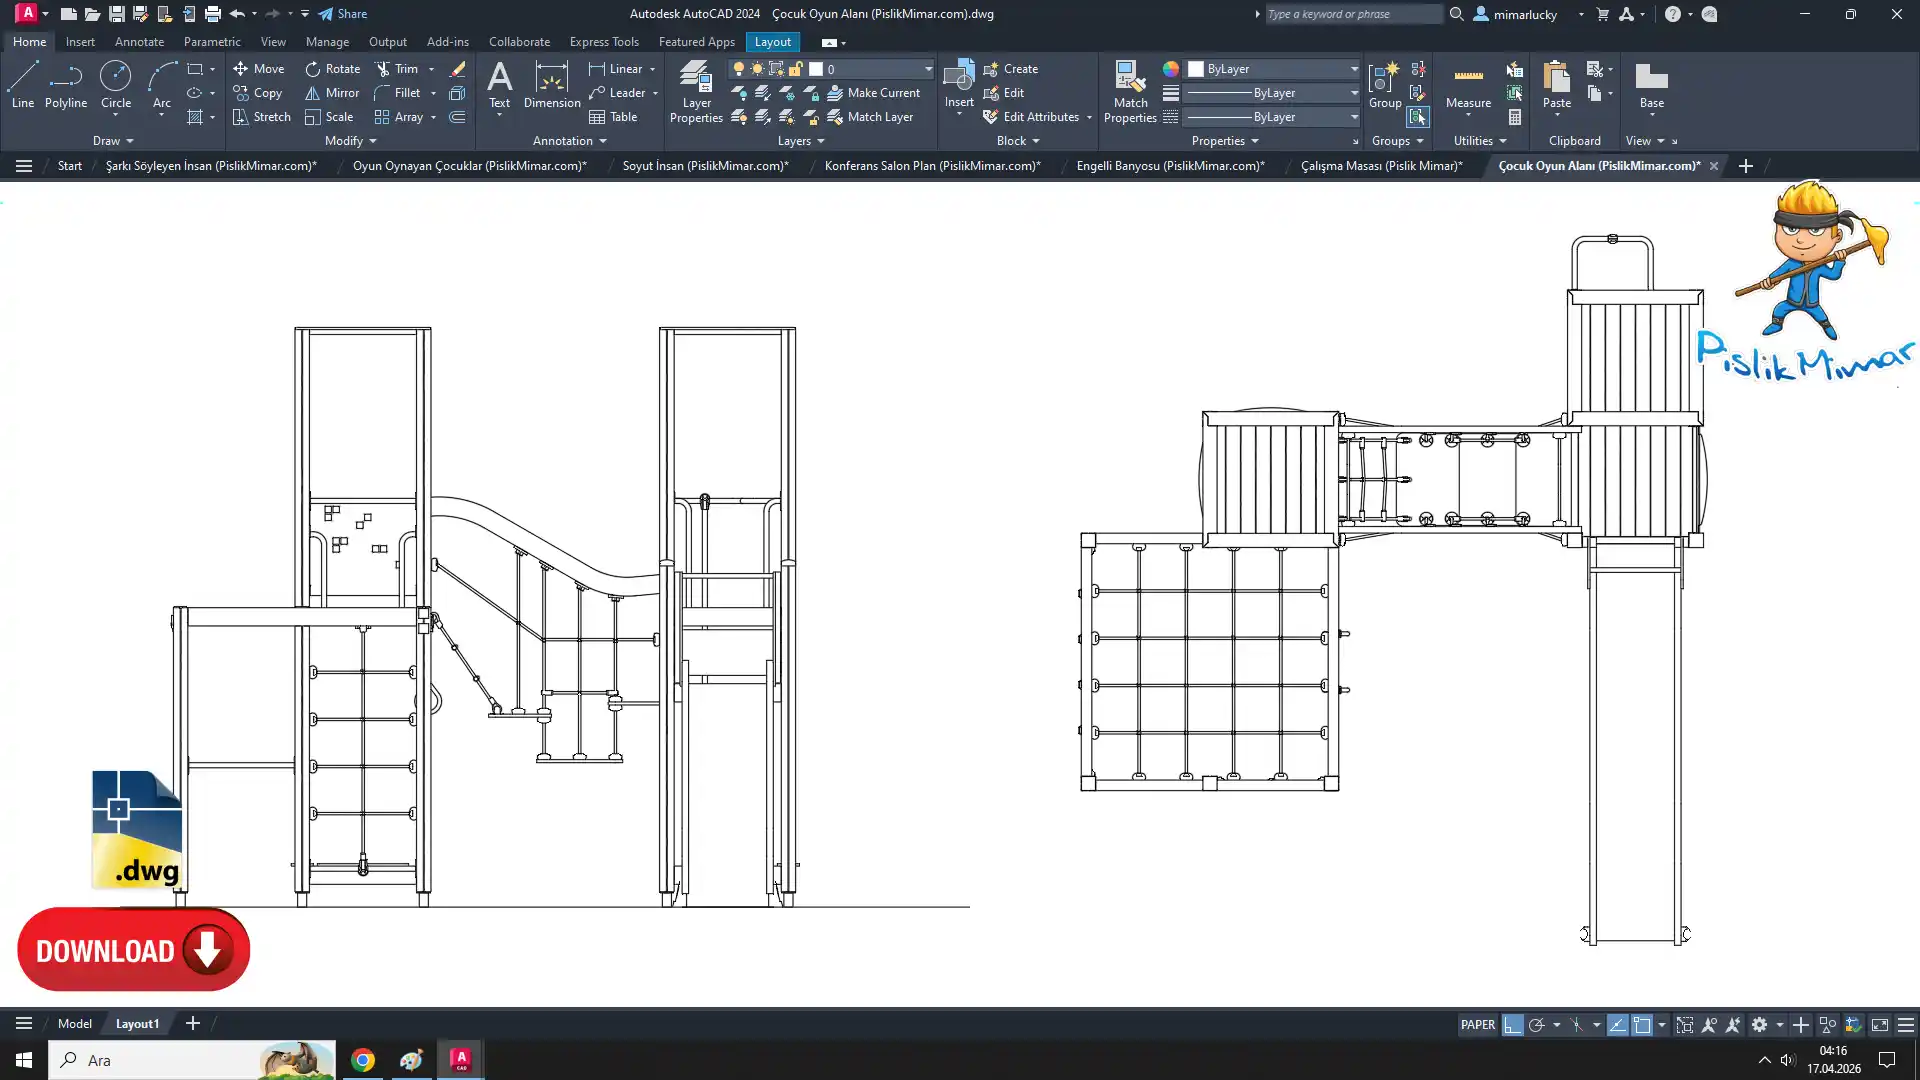Click the ByLayer object color swatch
Image resolution: width=1920 pixels, height=1080 pixels.
tap(1196, 69)
